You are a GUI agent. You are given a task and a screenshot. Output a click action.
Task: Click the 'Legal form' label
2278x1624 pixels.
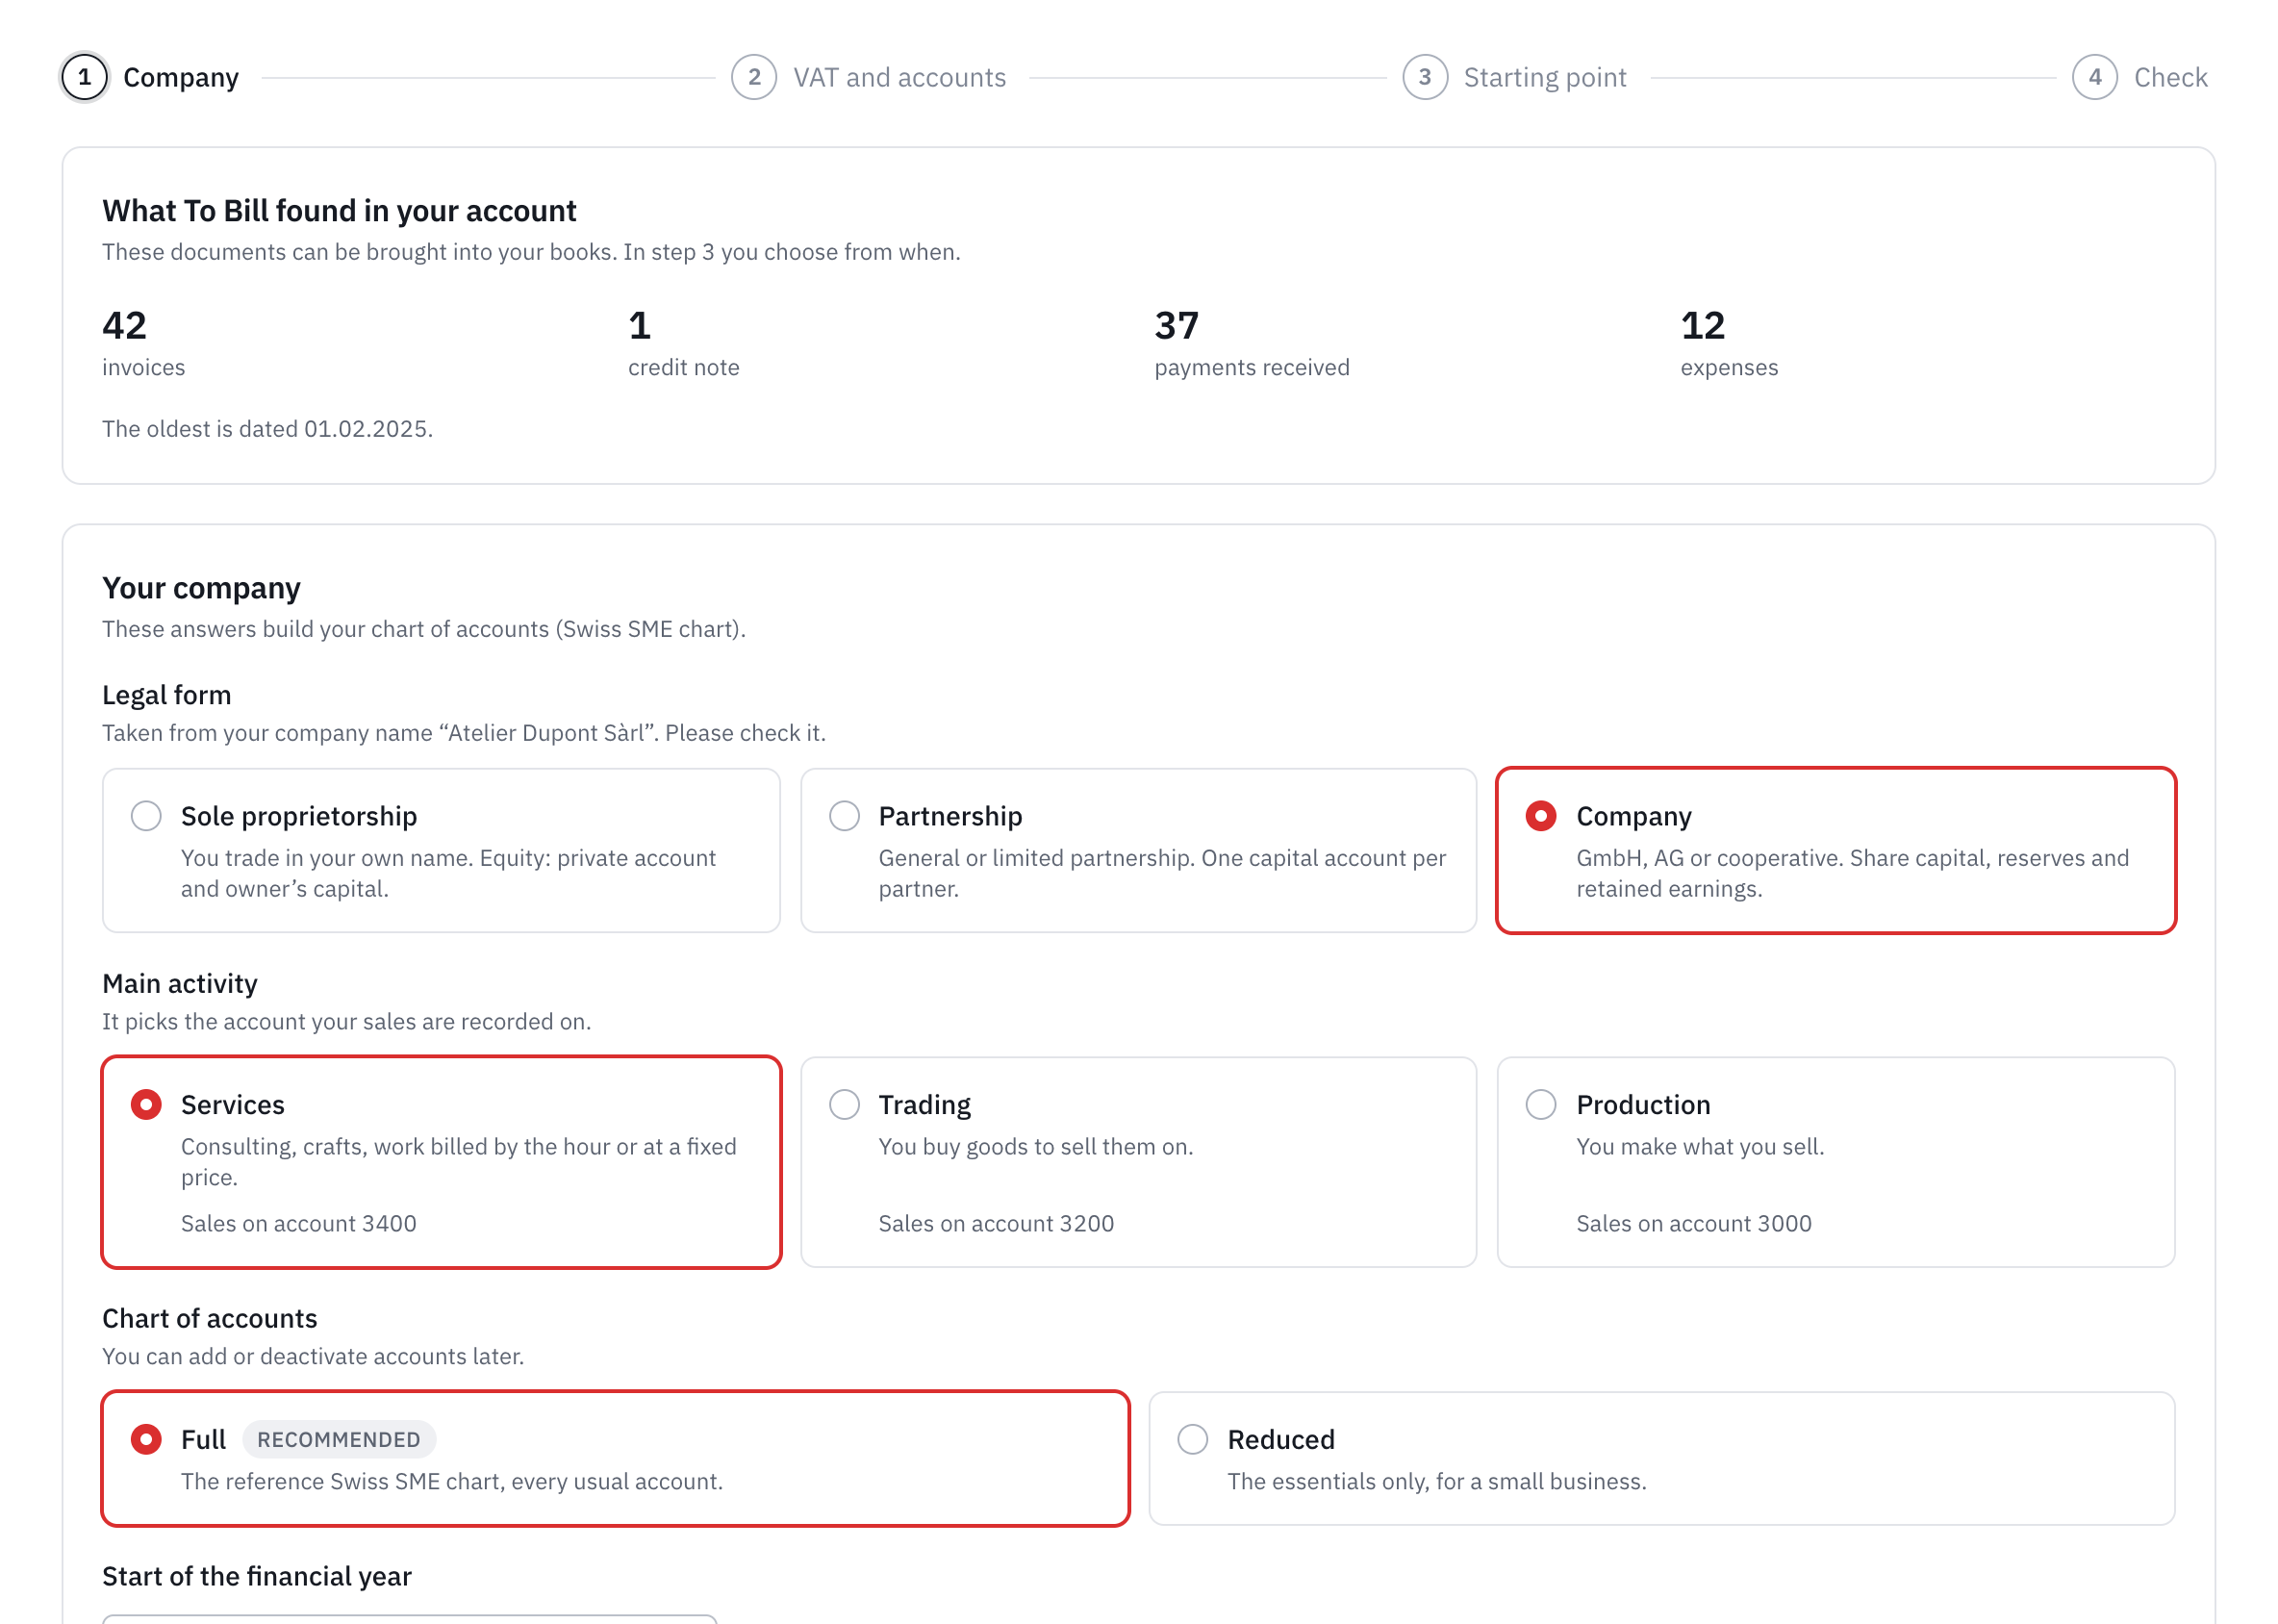tap(167, 694)
